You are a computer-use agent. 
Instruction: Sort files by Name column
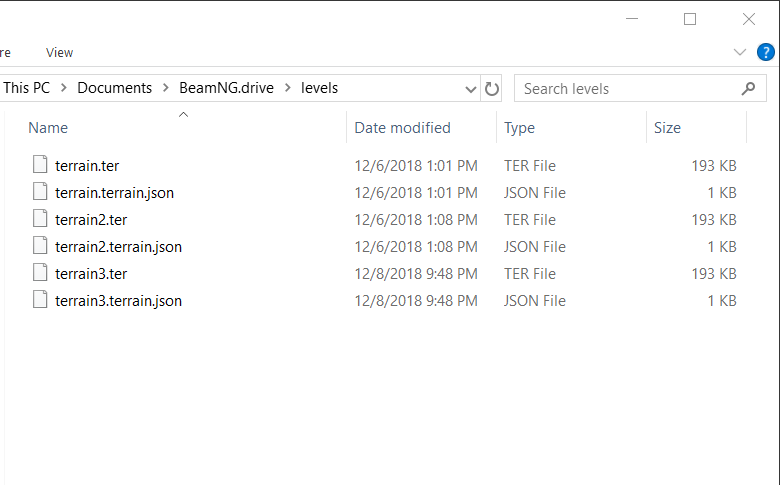coord(48,128)
